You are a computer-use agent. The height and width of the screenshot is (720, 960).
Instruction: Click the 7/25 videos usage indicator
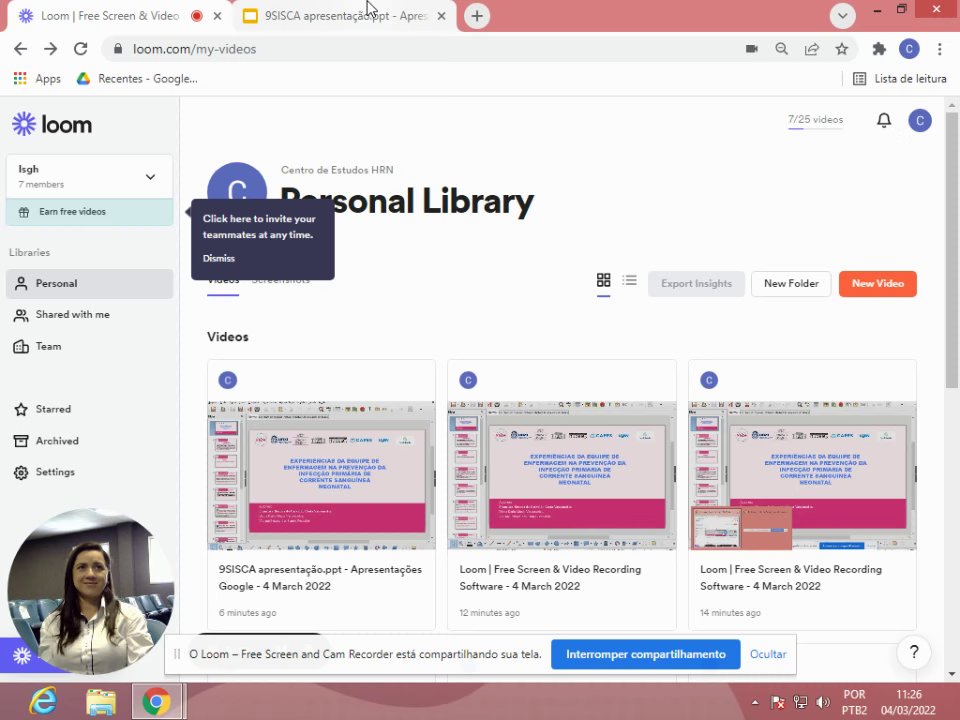815,120
